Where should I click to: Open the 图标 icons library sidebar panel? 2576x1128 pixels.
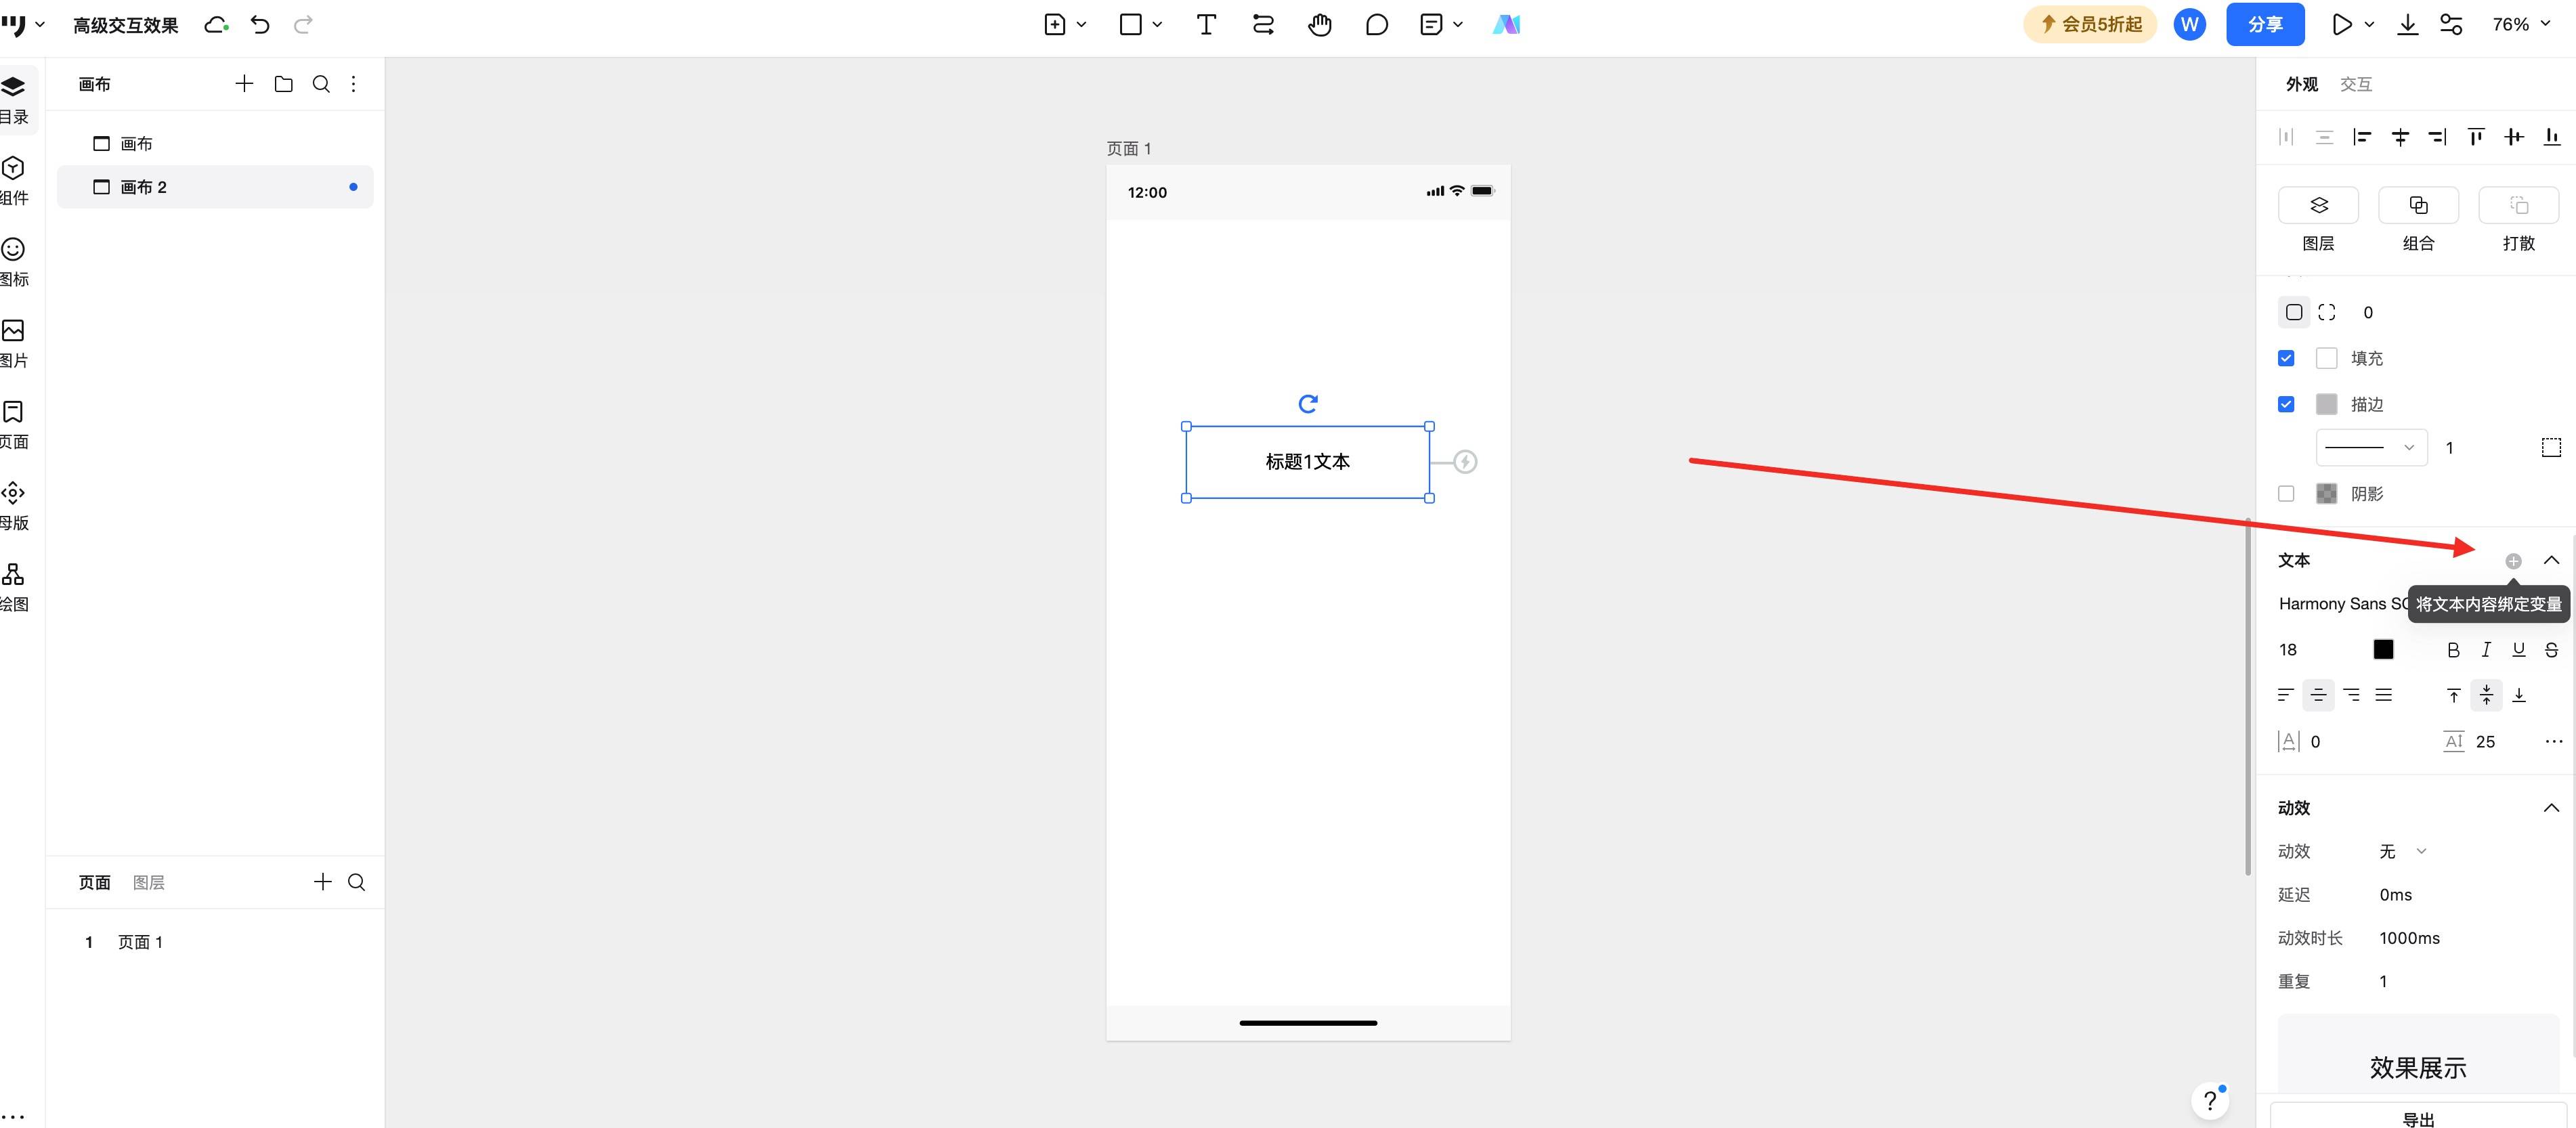(x=14, y=262)
